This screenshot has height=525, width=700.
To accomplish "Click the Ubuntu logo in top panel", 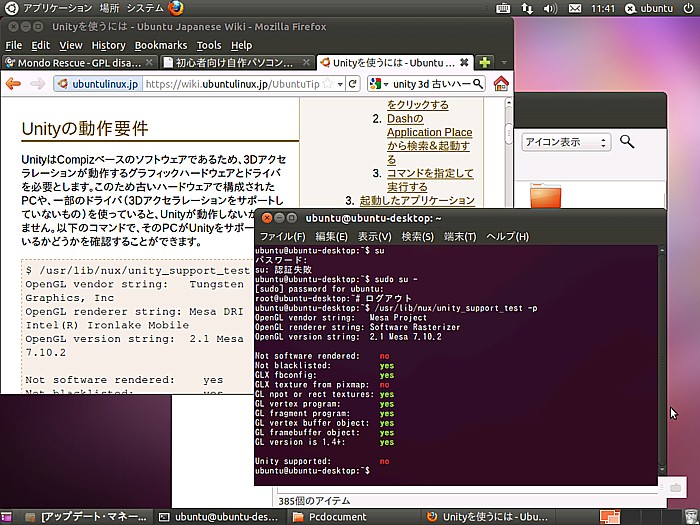I will point(11,8).
